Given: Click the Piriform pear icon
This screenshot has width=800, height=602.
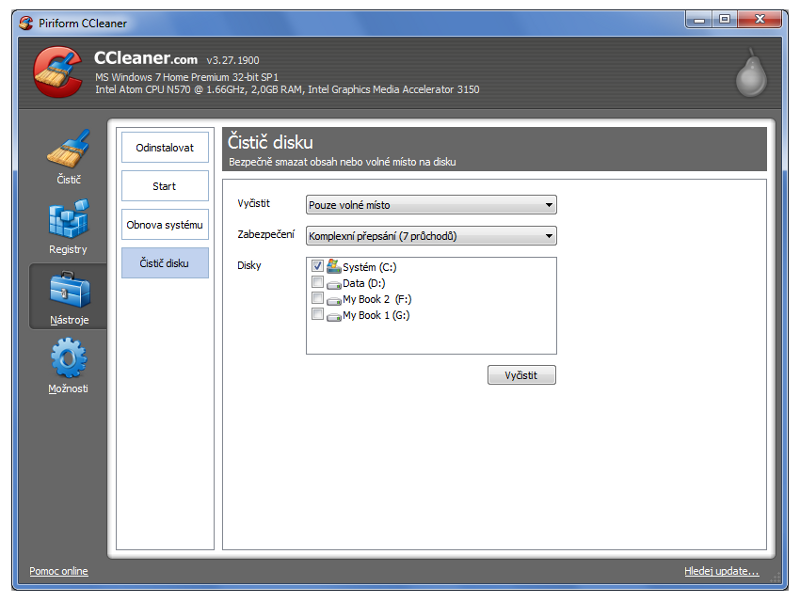Looking at the screenshot, I should (750, 76).
